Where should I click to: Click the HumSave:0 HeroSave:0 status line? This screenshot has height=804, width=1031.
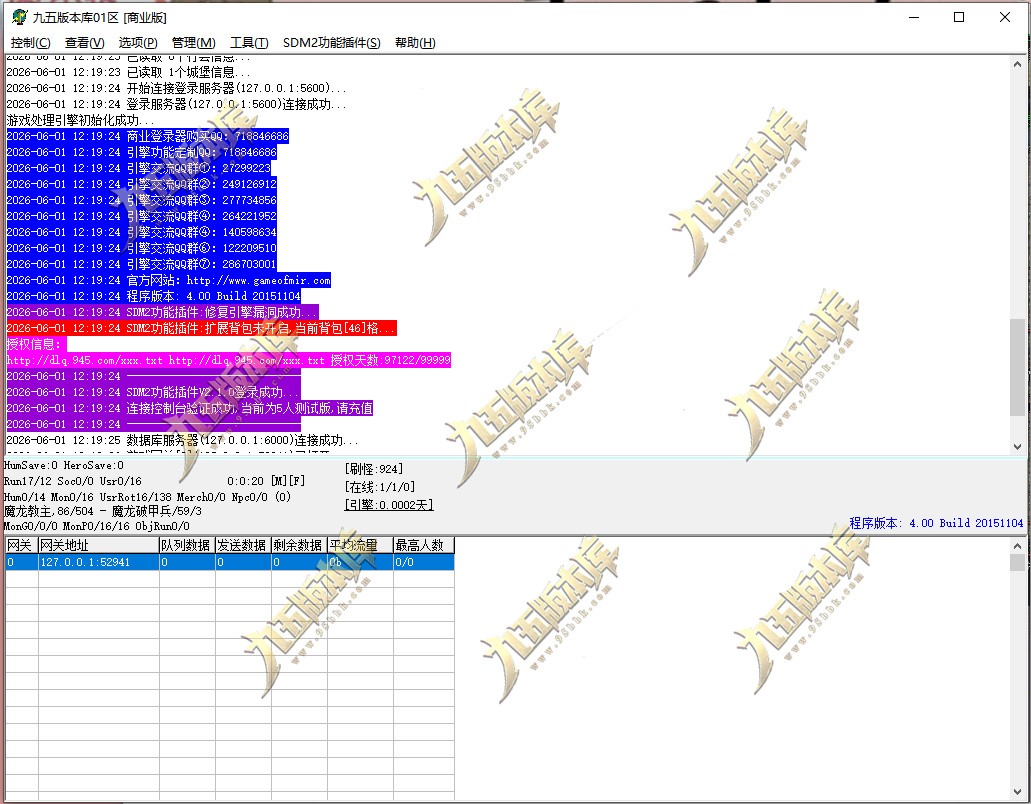pyautogui.click(x=64, y=465)
